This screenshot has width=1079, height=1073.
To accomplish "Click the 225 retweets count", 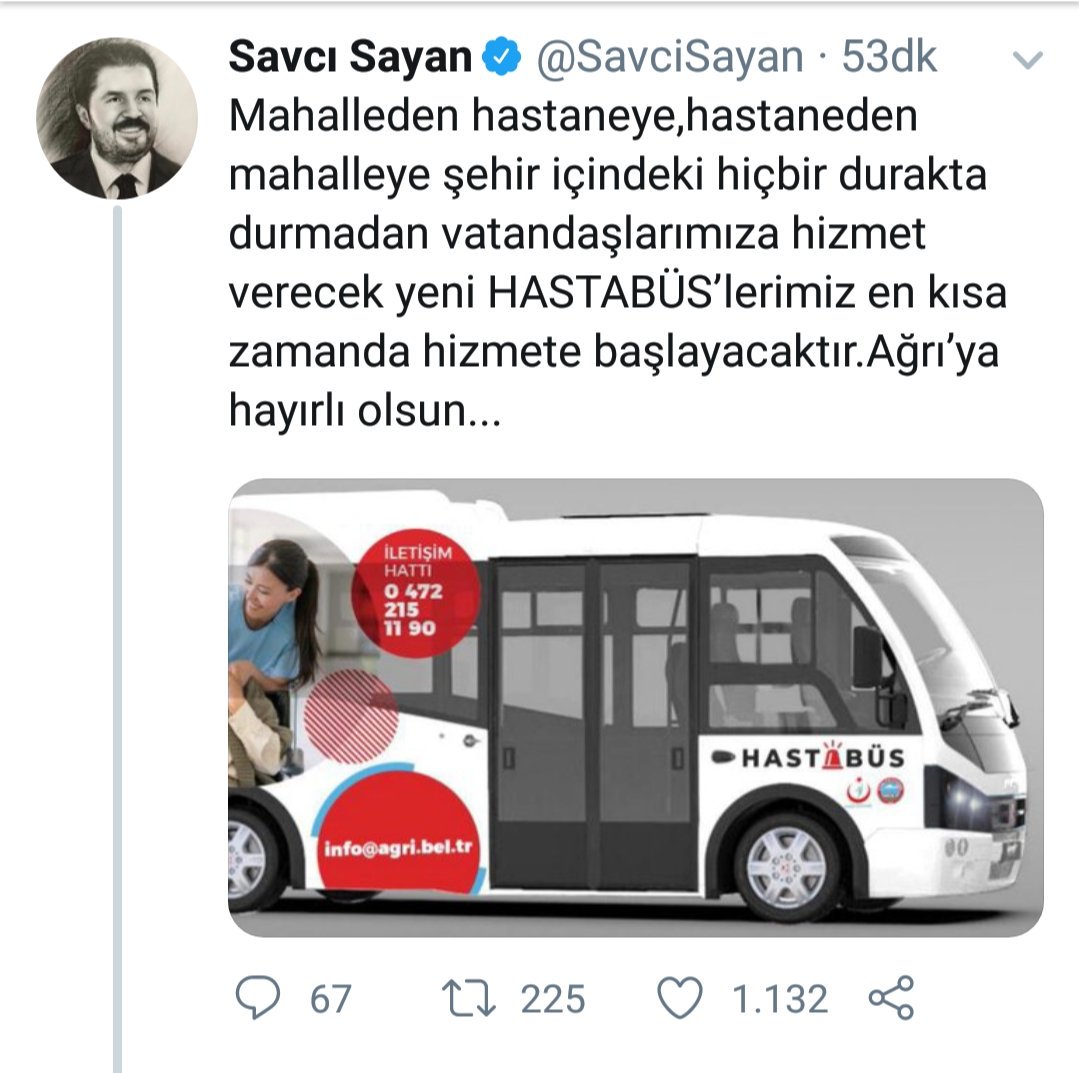I will click(553, 999).
